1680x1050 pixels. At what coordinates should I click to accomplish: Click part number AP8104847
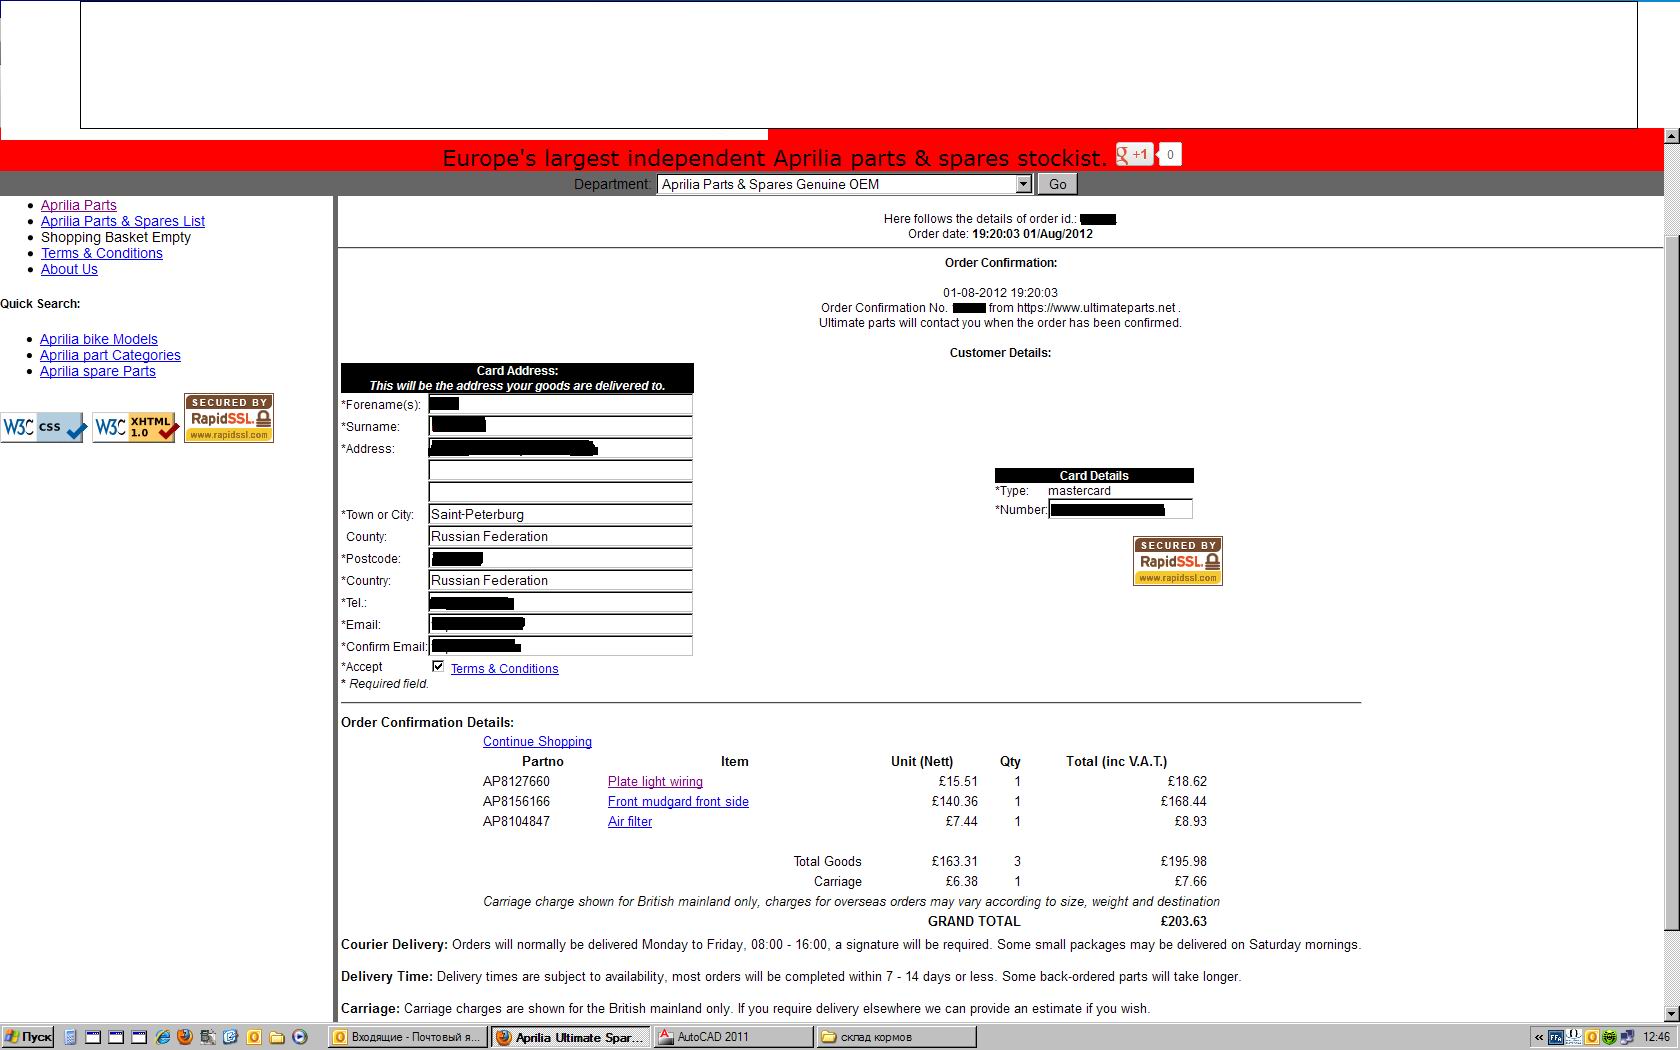[x=516, y=822]
